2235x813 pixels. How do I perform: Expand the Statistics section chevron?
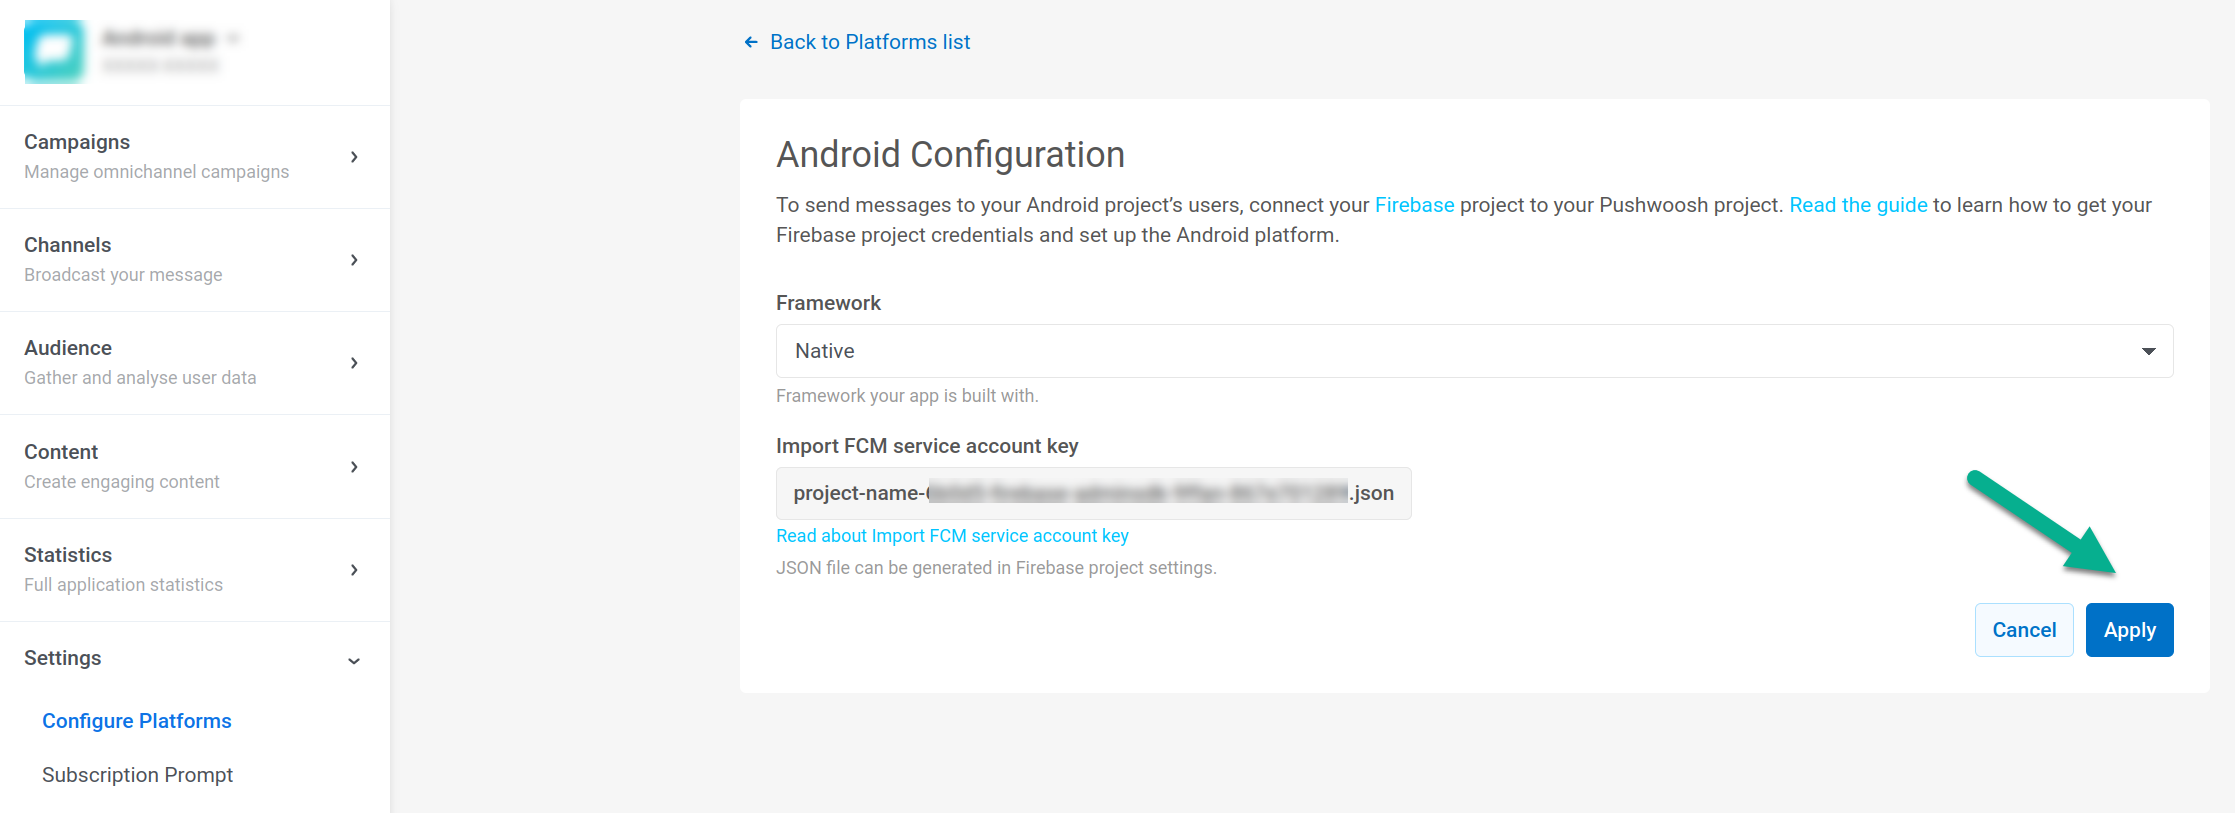(x=354, y=570)
